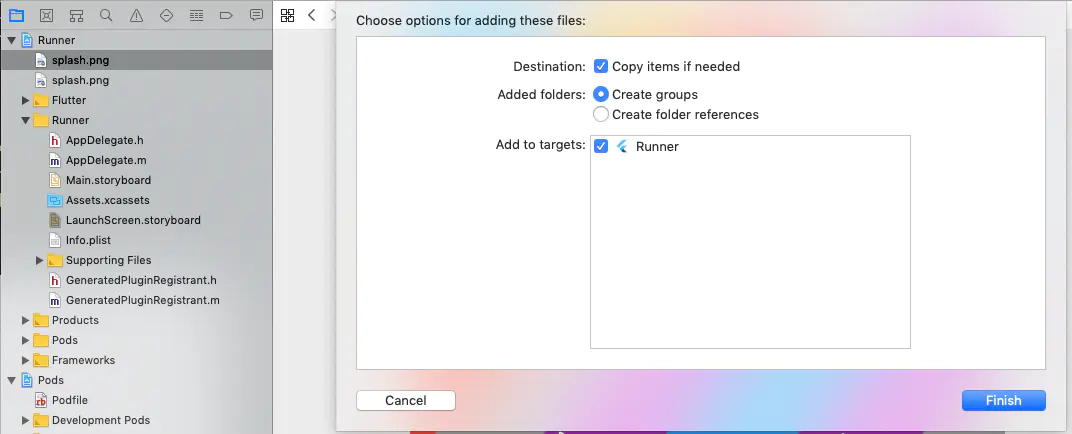Expand the Flutter folder
Image resolution: width=1072 pixels, height=434 pixels.
25,100
